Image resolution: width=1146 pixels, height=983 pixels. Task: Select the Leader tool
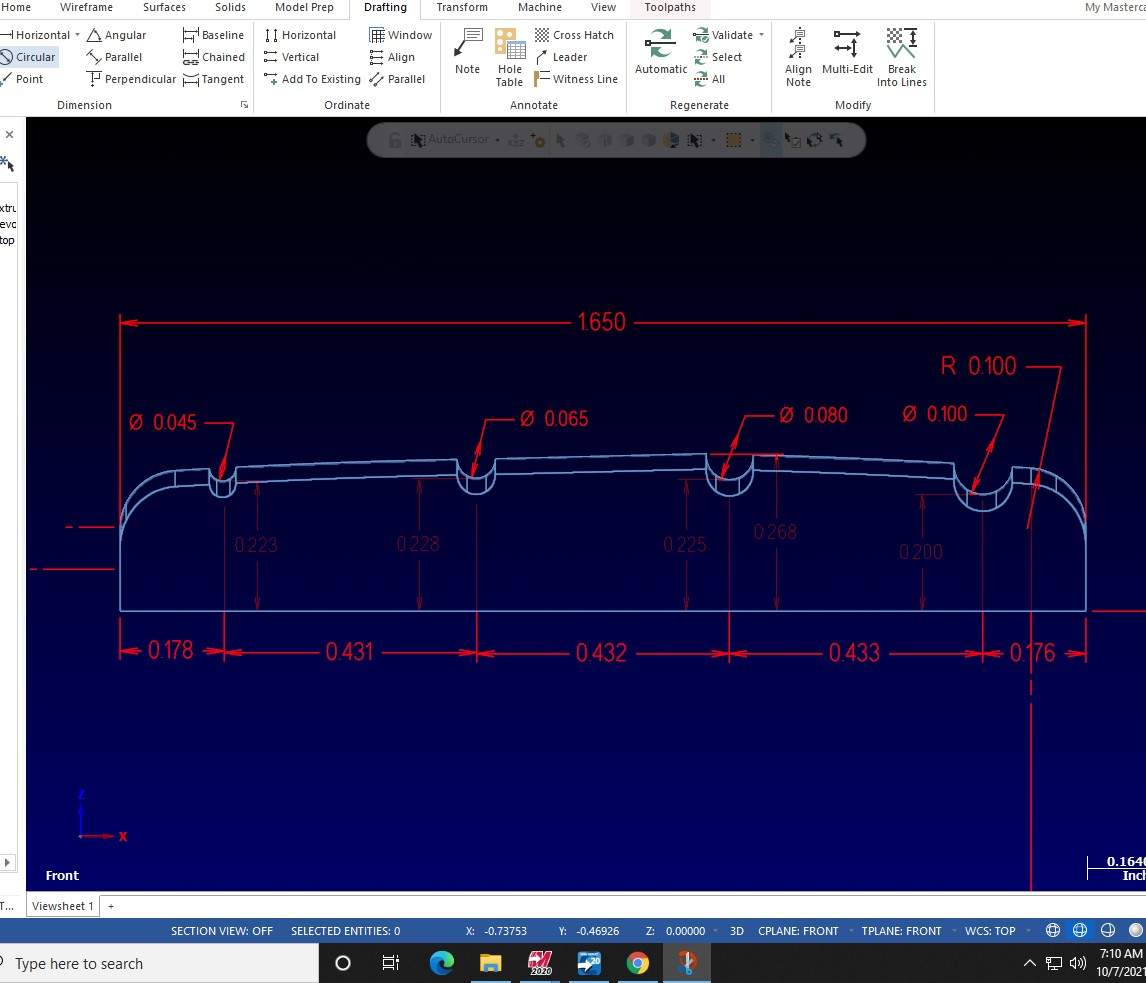[x=561, y=57]
